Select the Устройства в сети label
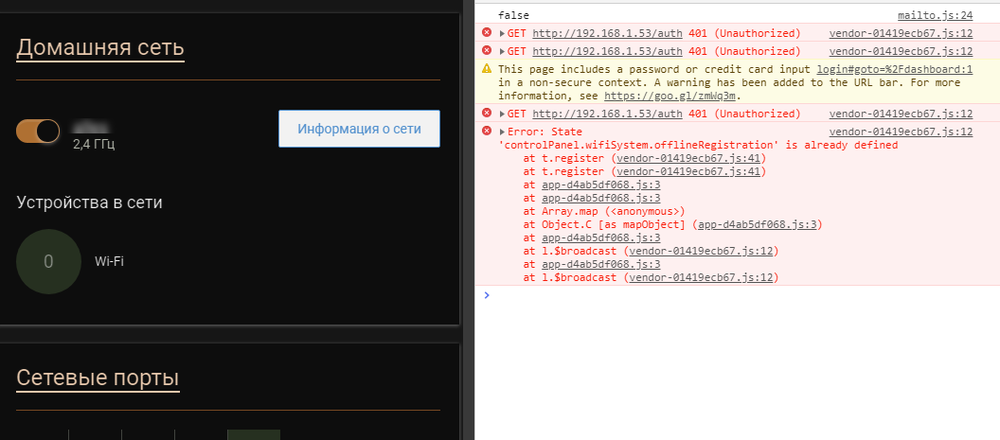This screenshot has width=1000, height=440. pyautogui.click(x=89, y=203)
